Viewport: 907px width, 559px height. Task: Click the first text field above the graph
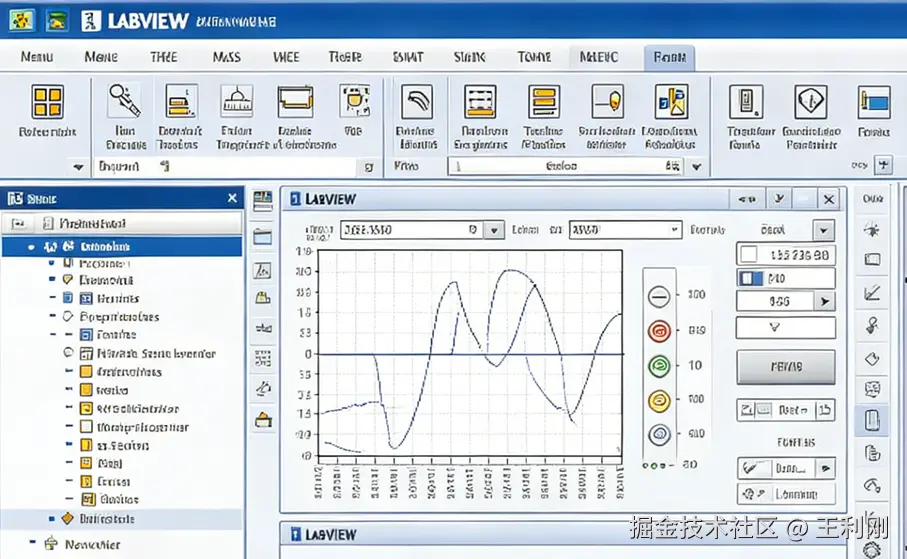[x=412, y=230]
